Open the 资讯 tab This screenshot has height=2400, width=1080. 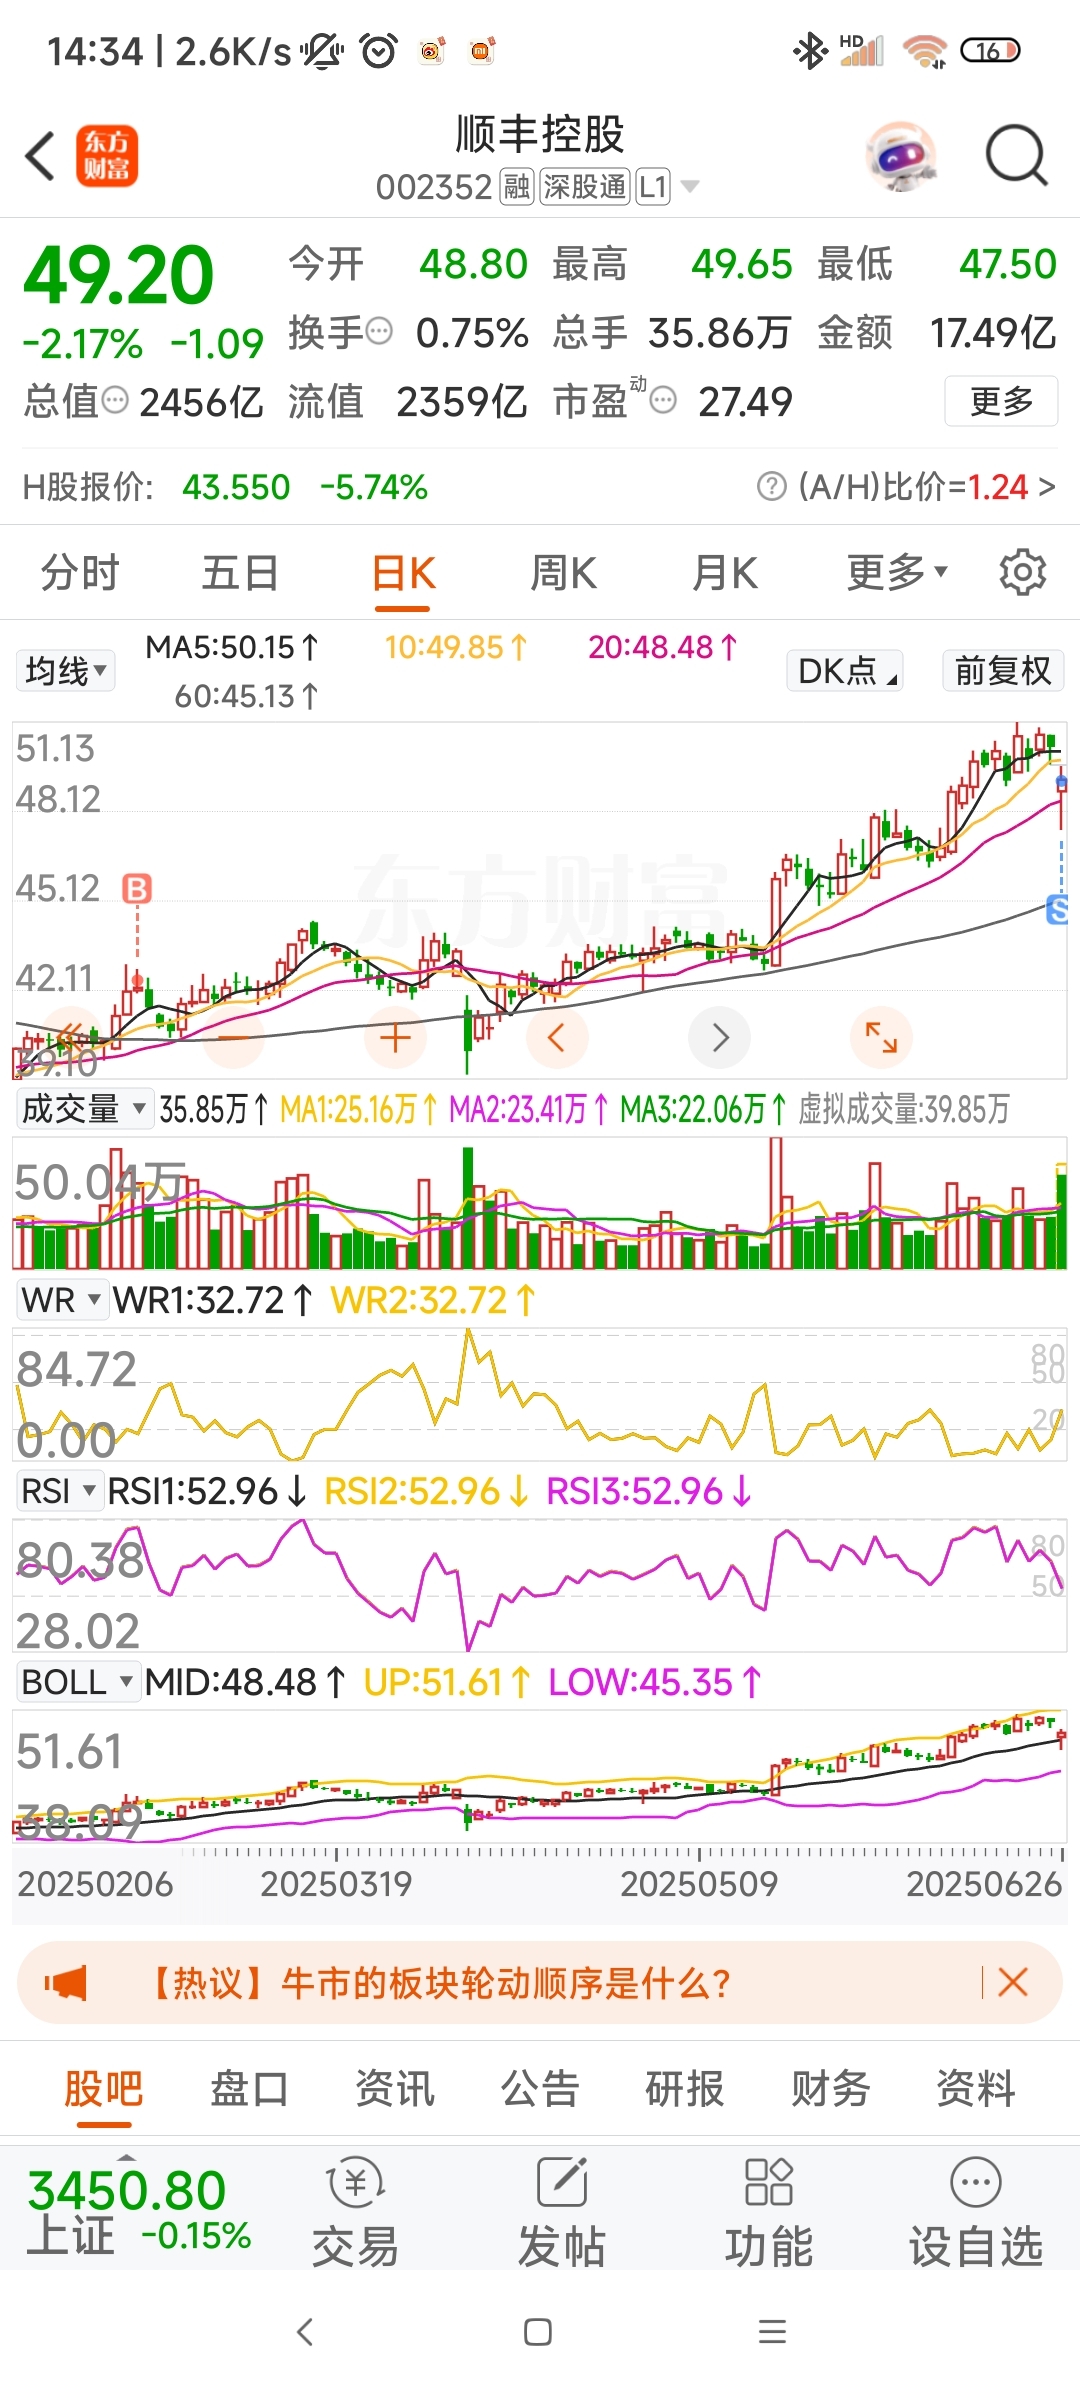395,2088
